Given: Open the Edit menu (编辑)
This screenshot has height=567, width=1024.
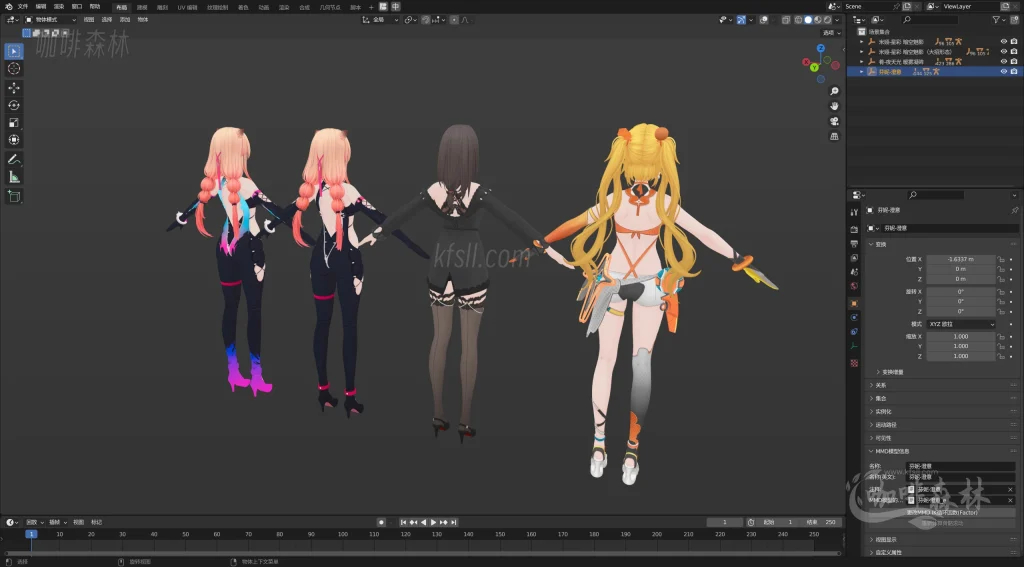Looking at the screenshot, I should 40,7.
